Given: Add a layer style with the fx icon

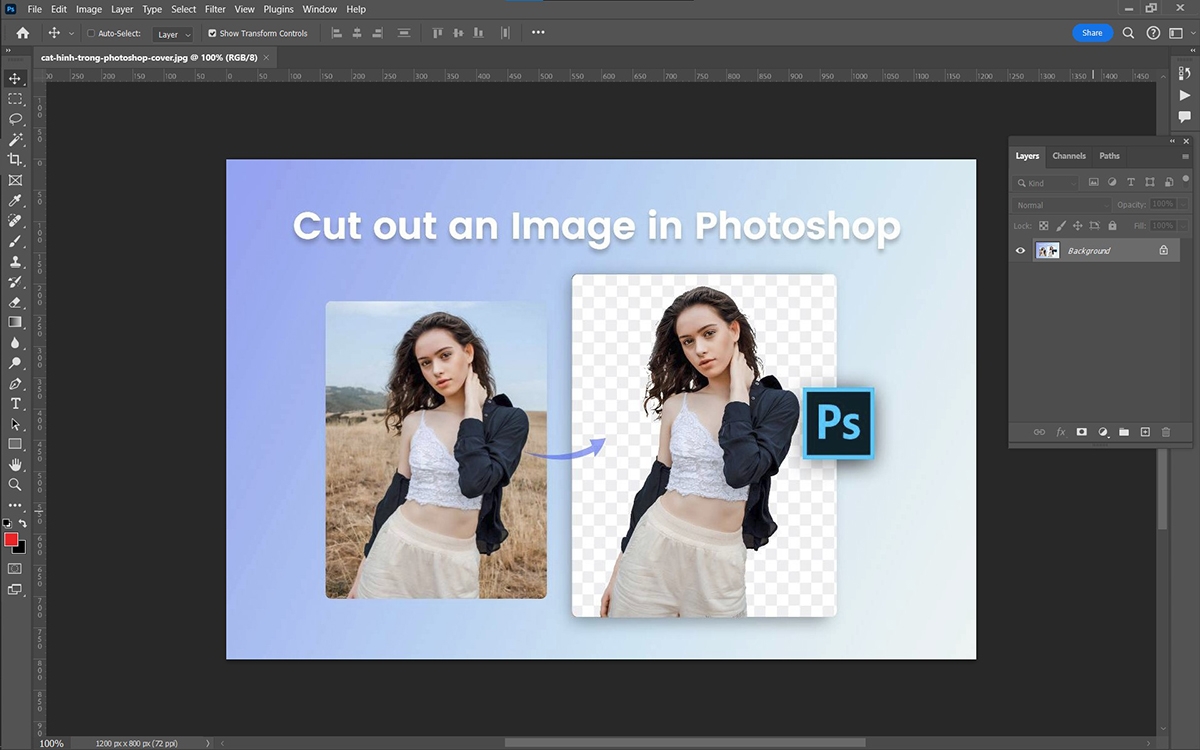Looking at the screenshot, I should [x=1061, y=432].
